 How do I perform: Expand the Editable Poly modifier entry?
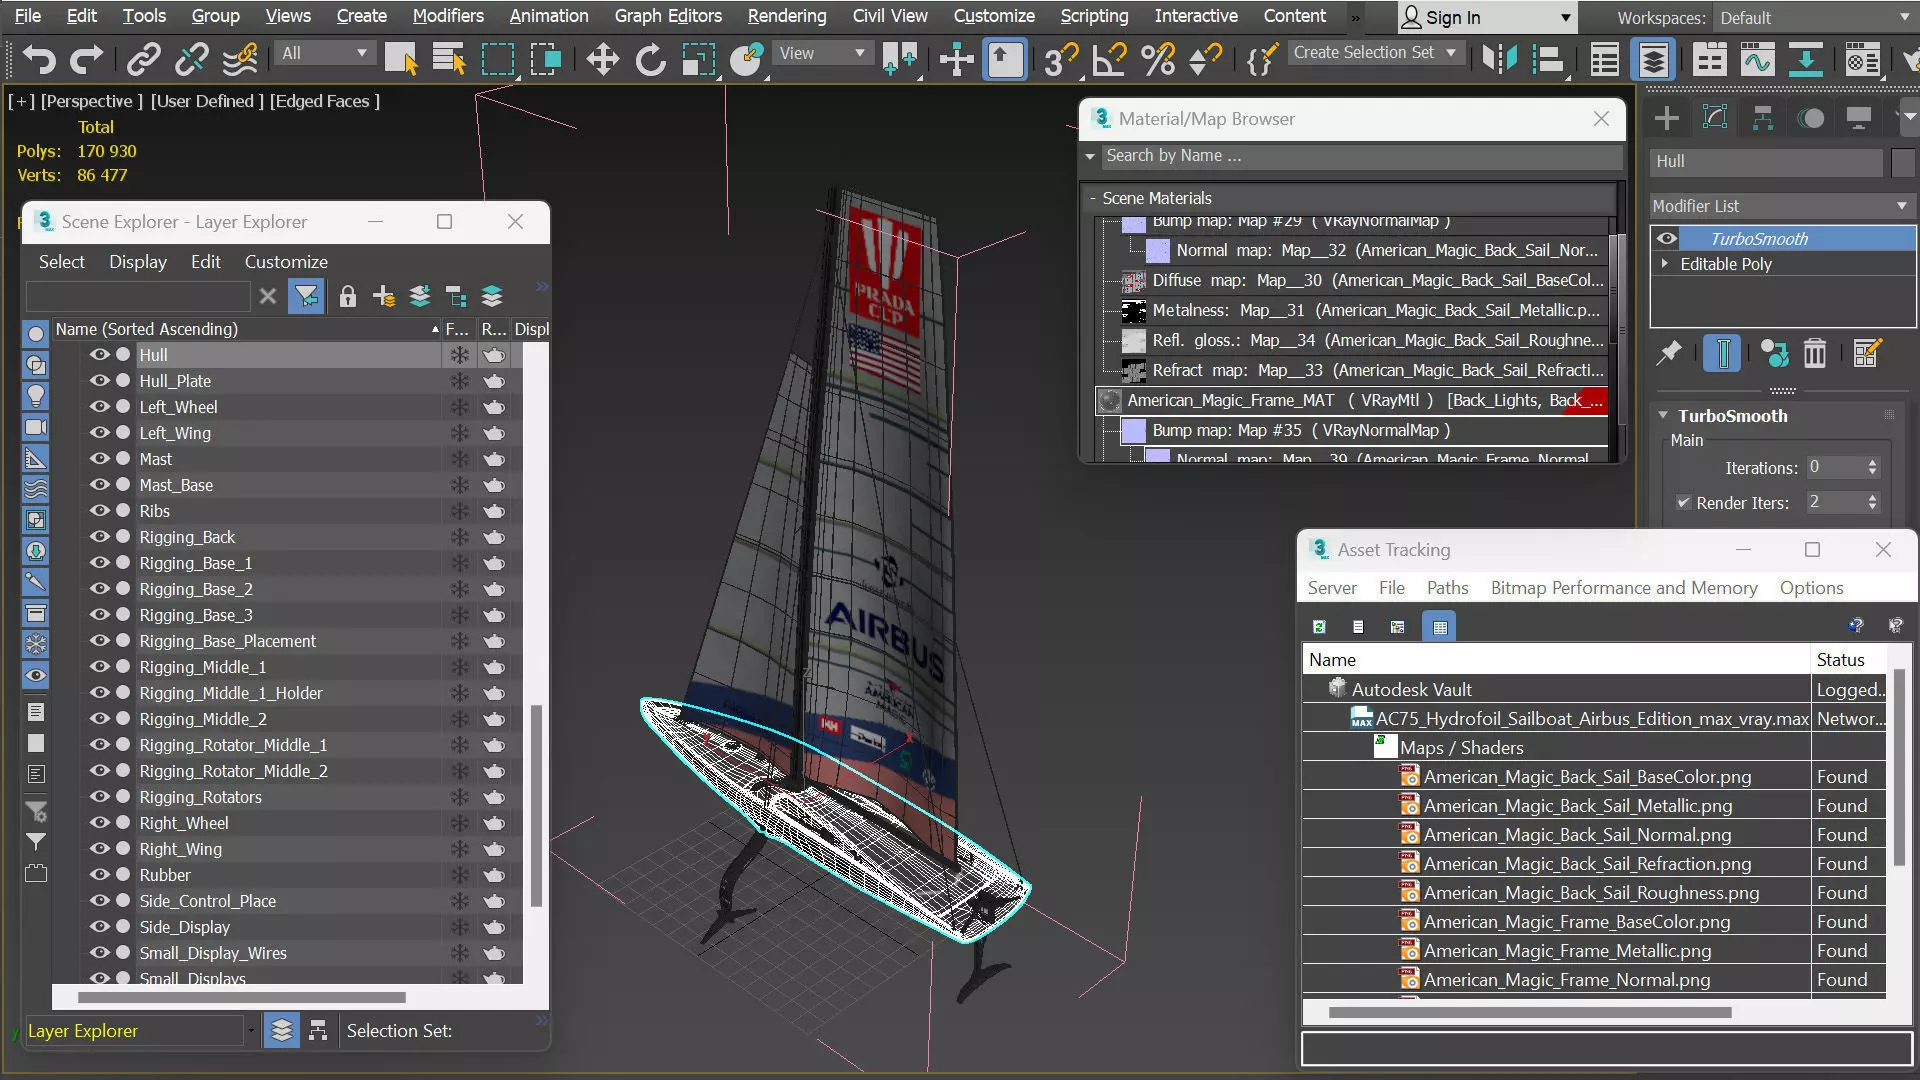click(x=1665, y=264)
